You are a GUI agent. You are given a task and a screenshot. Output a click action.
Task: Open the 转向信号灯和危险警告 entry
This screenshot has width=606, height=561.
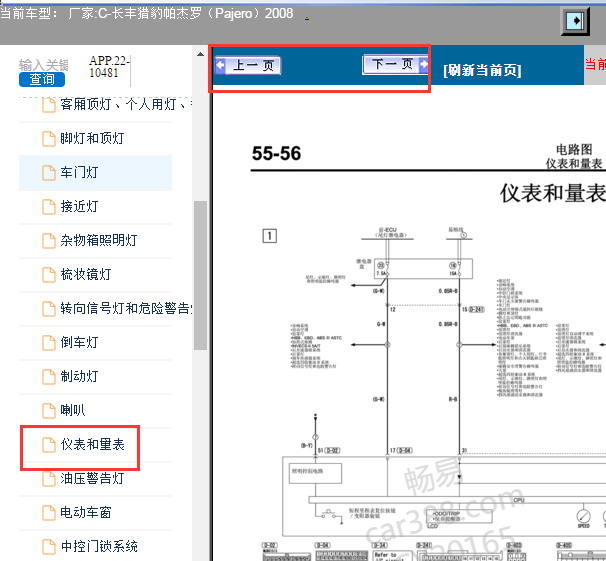126,308
